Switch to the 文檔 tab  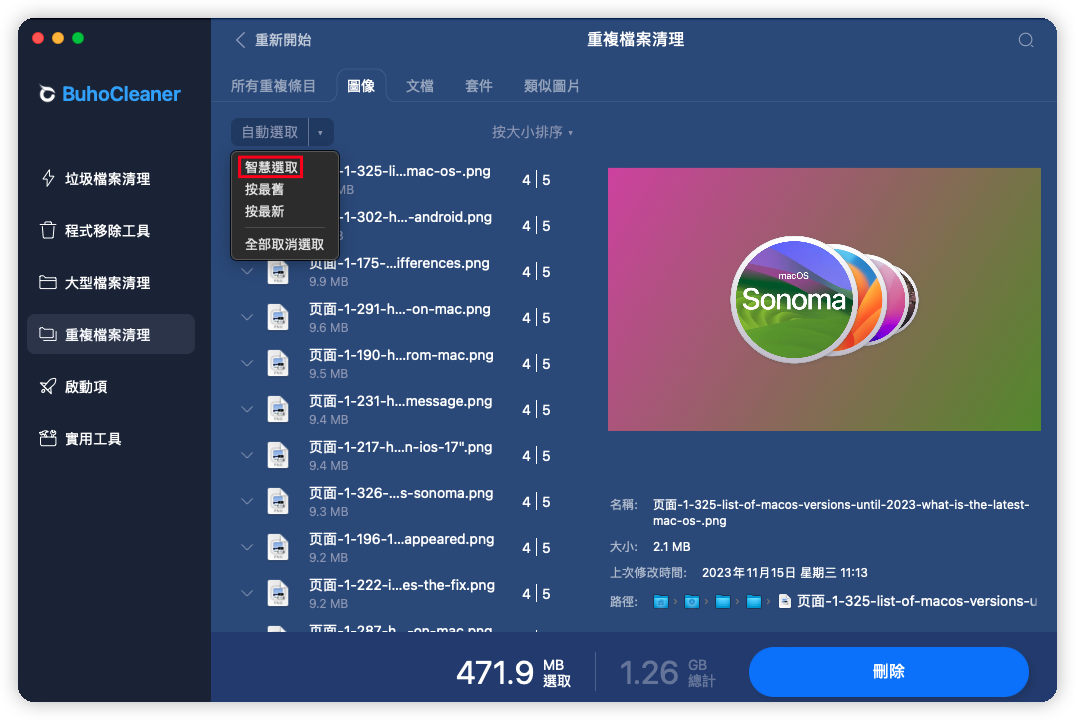pos(420,86)
